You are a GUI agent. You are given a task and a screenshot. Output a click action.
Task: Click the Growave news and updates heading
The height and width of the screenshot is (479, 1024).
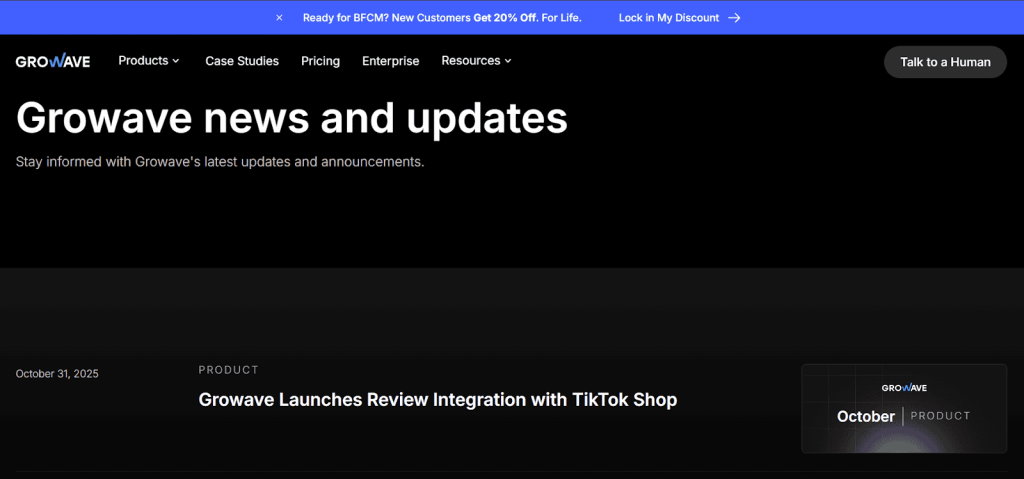click(291, 118)
